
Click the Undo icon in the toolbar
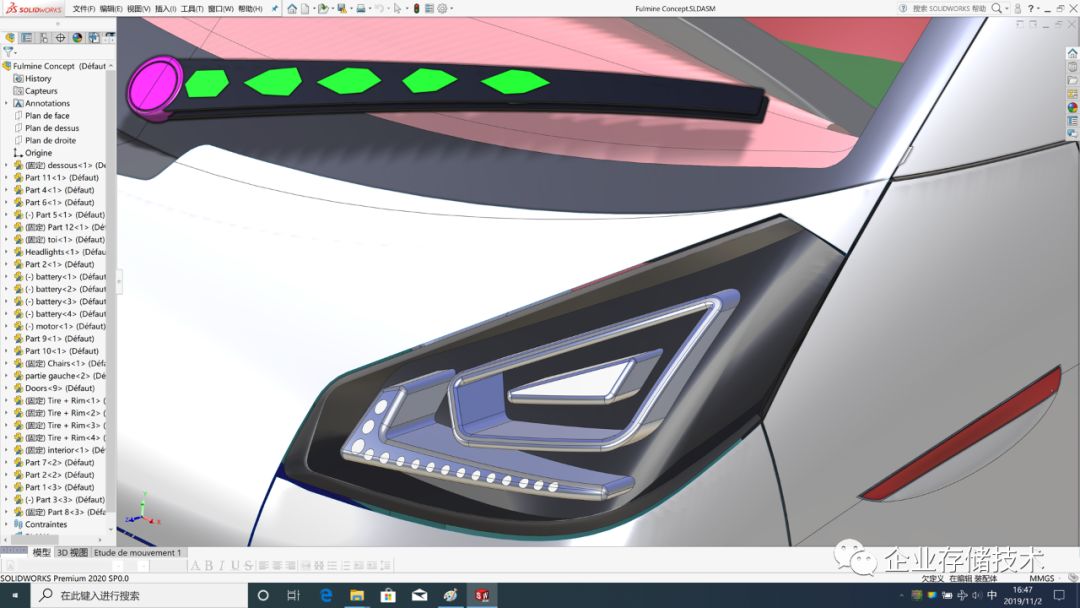pos(380,9)
